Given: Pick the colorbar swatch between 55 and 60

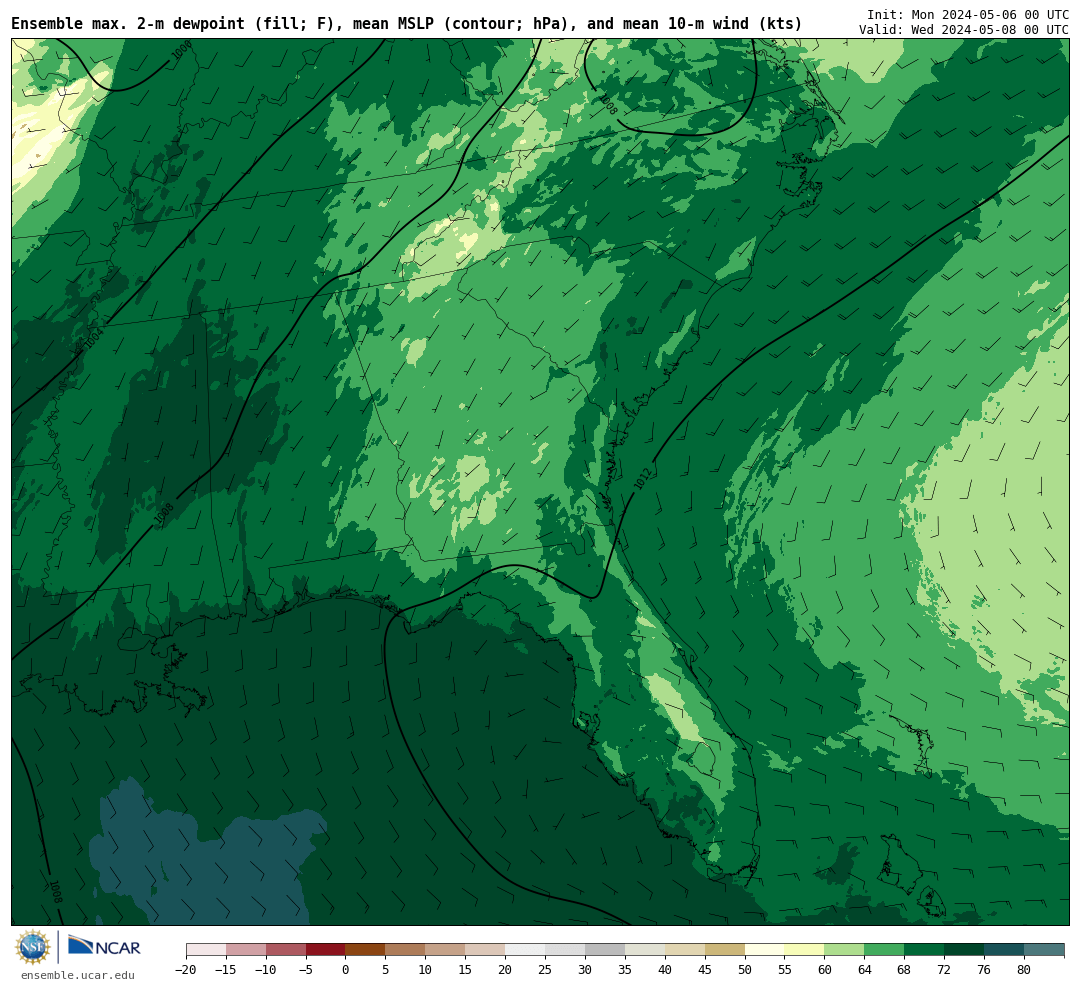Looking at the screenshot, I should pos(805,950).
